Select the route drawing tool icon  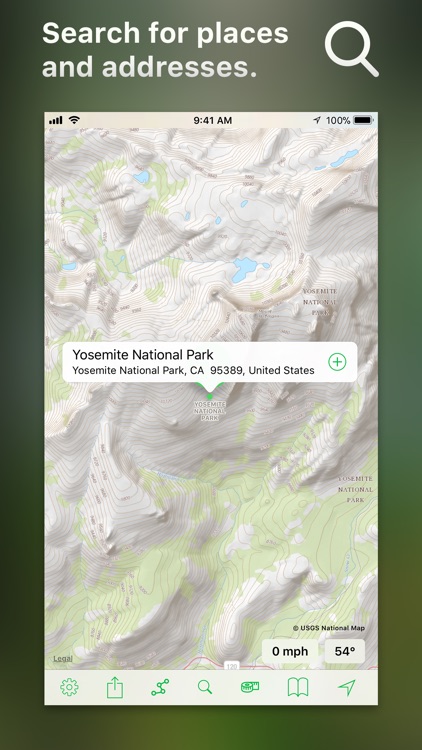[160, 687]
